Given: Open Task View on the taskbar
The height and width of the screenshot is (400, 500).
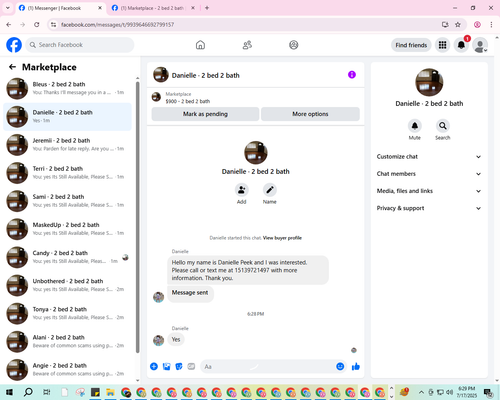Looking at the screenshot, I should tap(47, 392).
